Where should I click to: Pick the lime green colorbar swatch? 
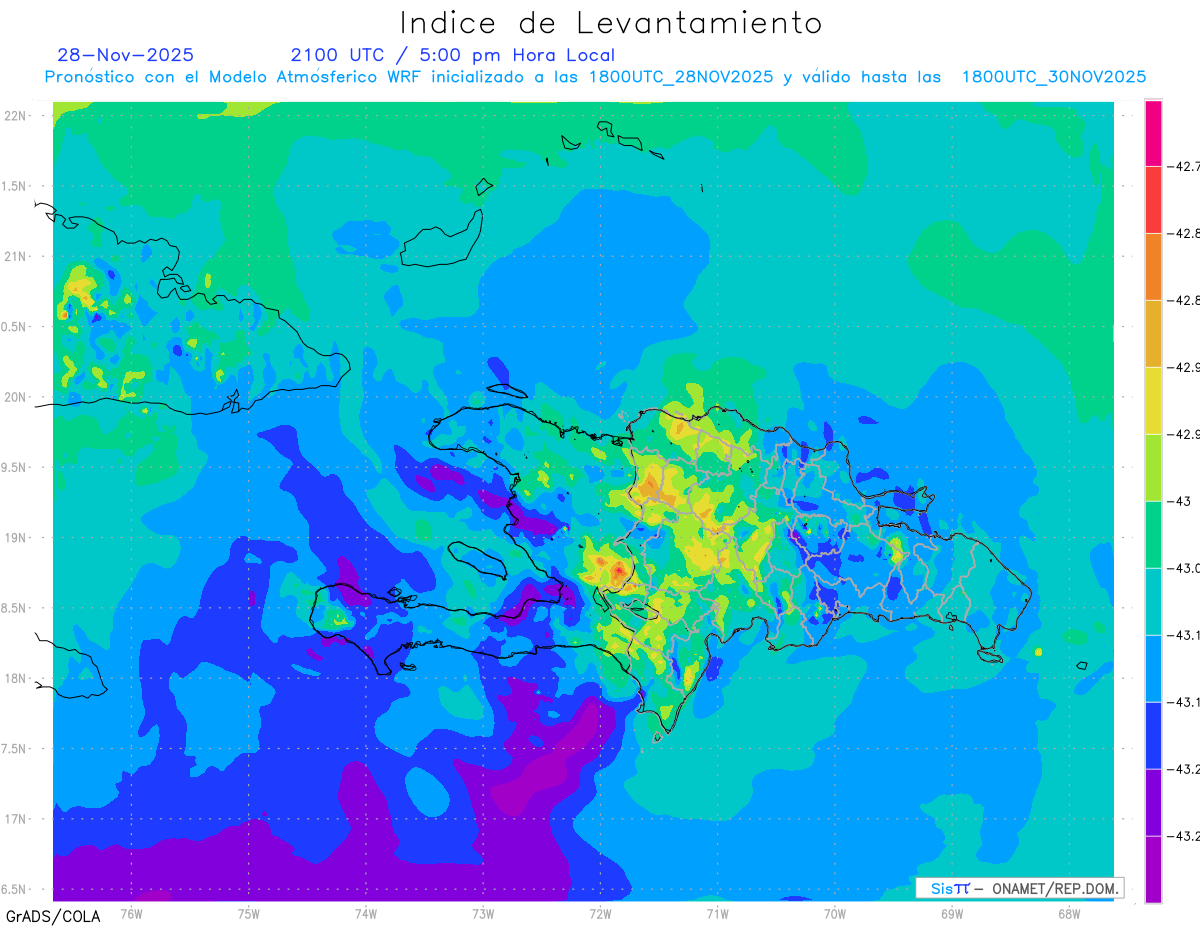pos(1153,468)
